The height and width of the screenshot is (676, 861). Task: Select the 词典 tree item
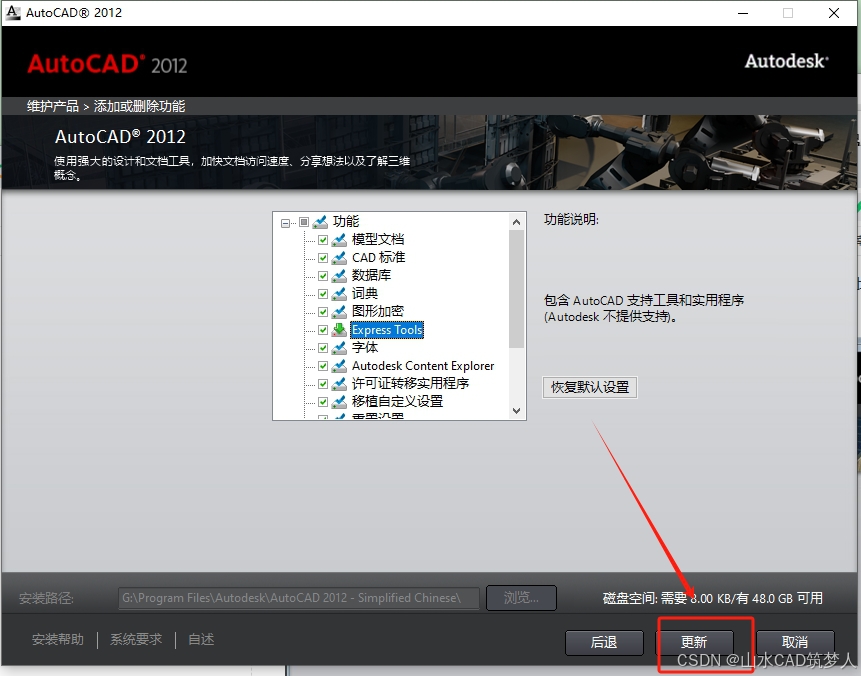tap(365, 293)
